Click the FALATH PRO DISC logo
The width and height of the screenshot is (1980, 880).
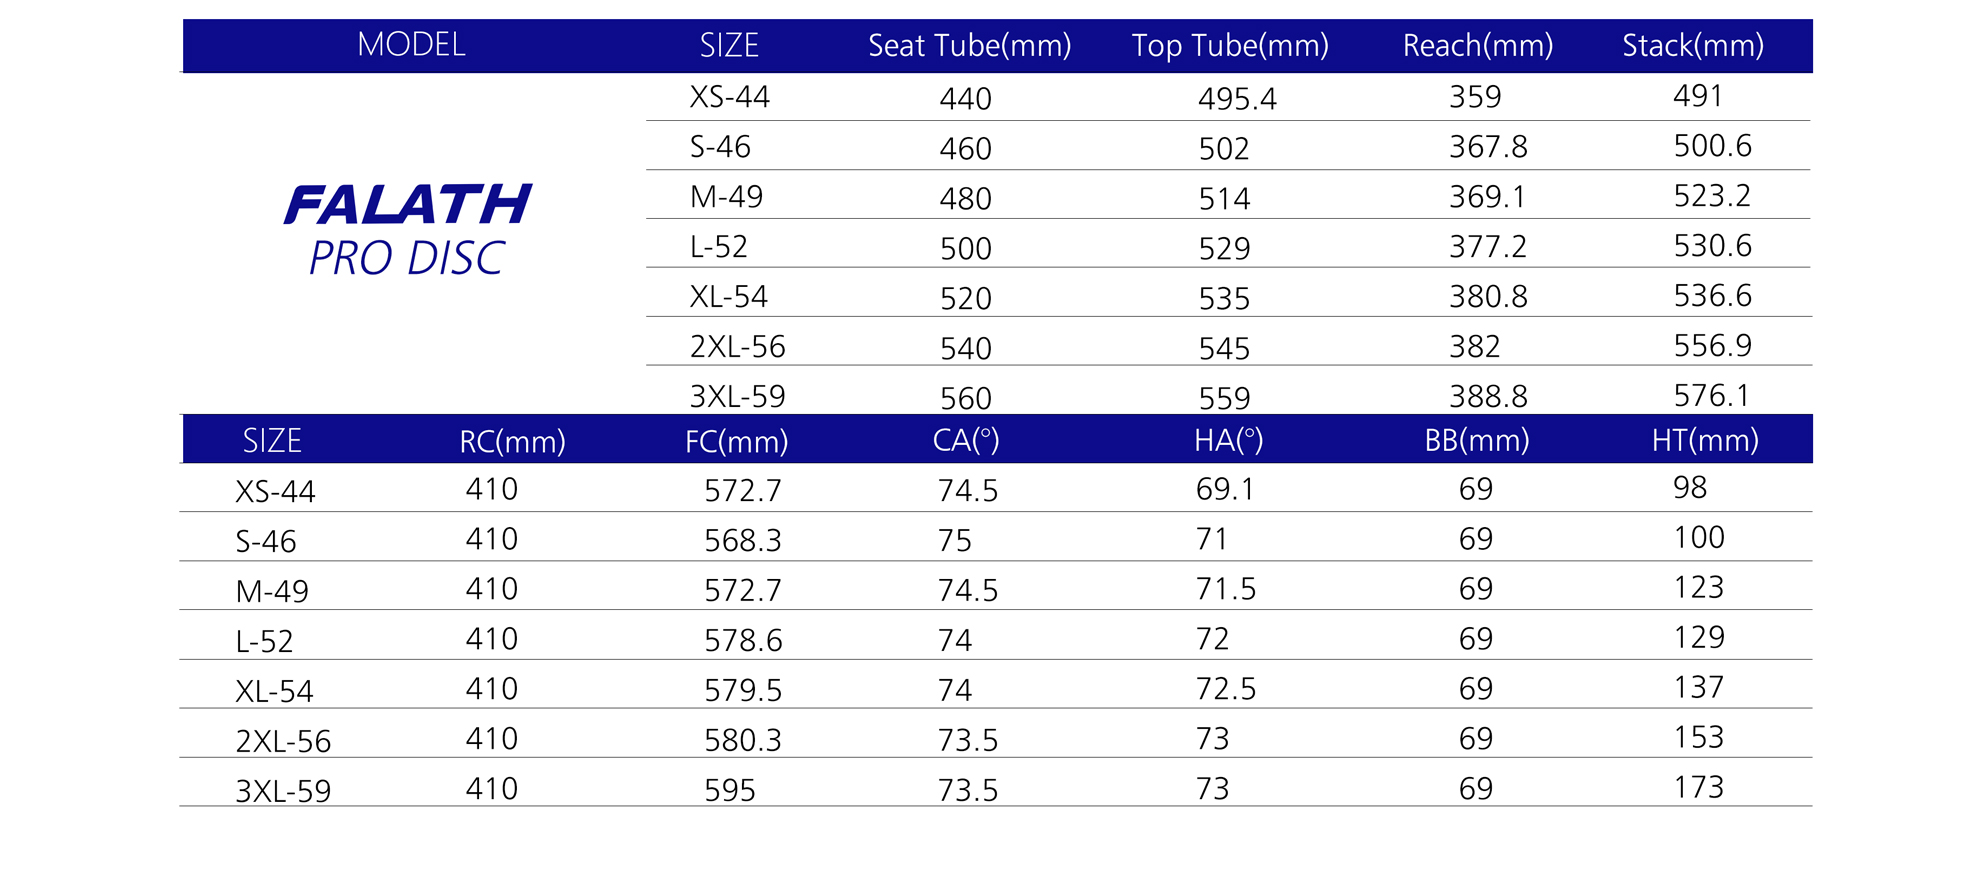(408, 231)
